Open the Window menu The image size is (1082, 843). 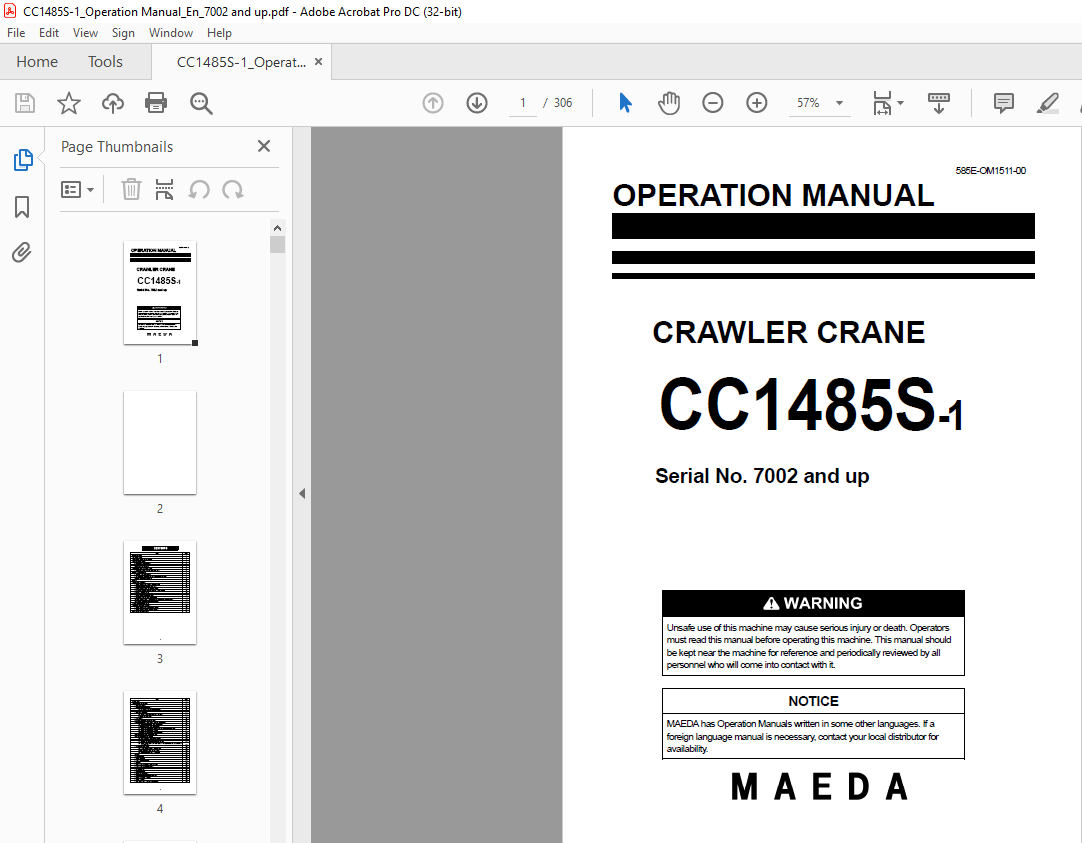pyautogui.click(x=170, y=32)
